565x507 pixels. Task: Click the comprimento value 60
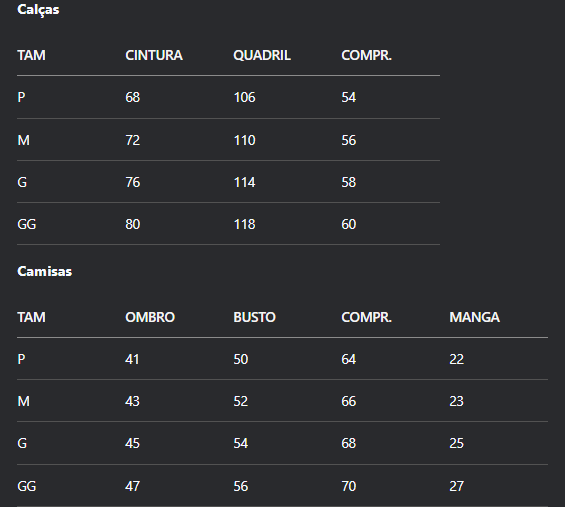(x=349, y=224)
